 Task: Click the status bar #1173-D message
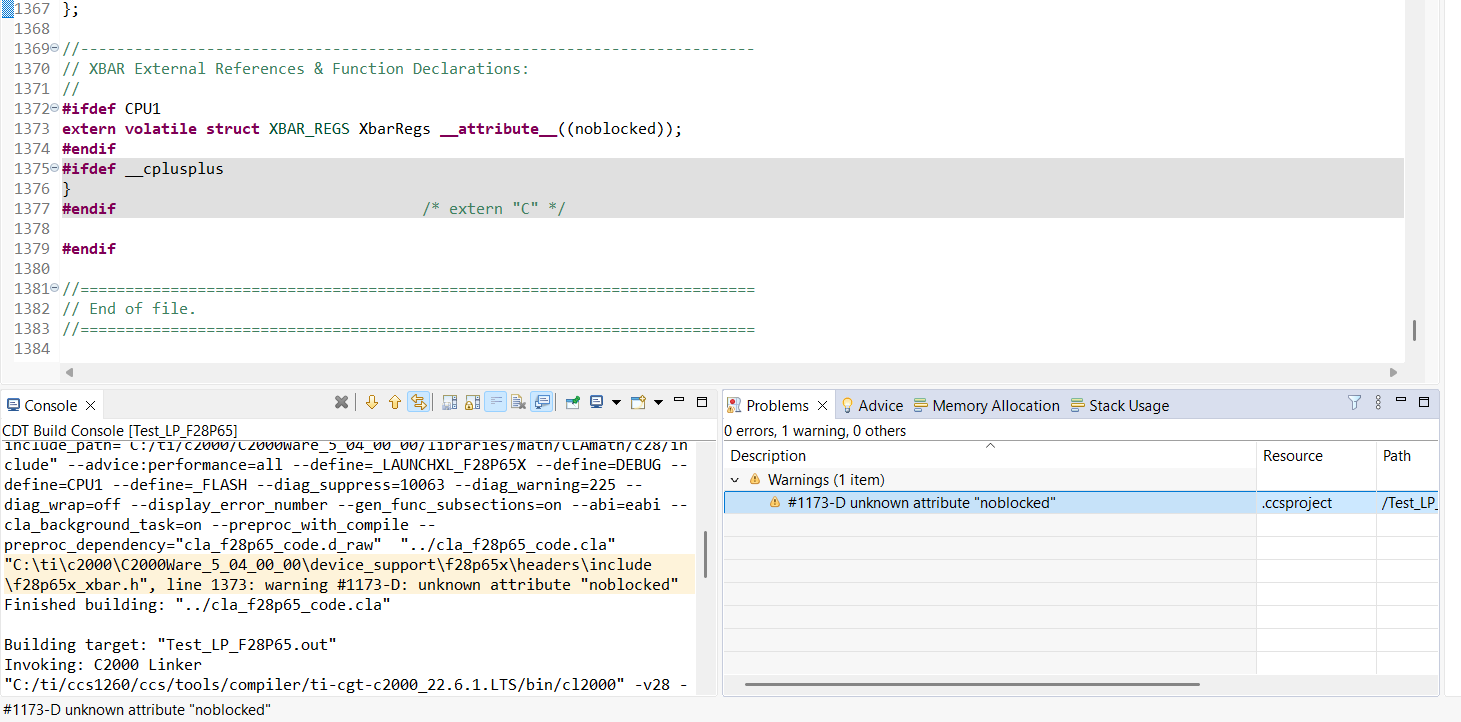(136, 710)
